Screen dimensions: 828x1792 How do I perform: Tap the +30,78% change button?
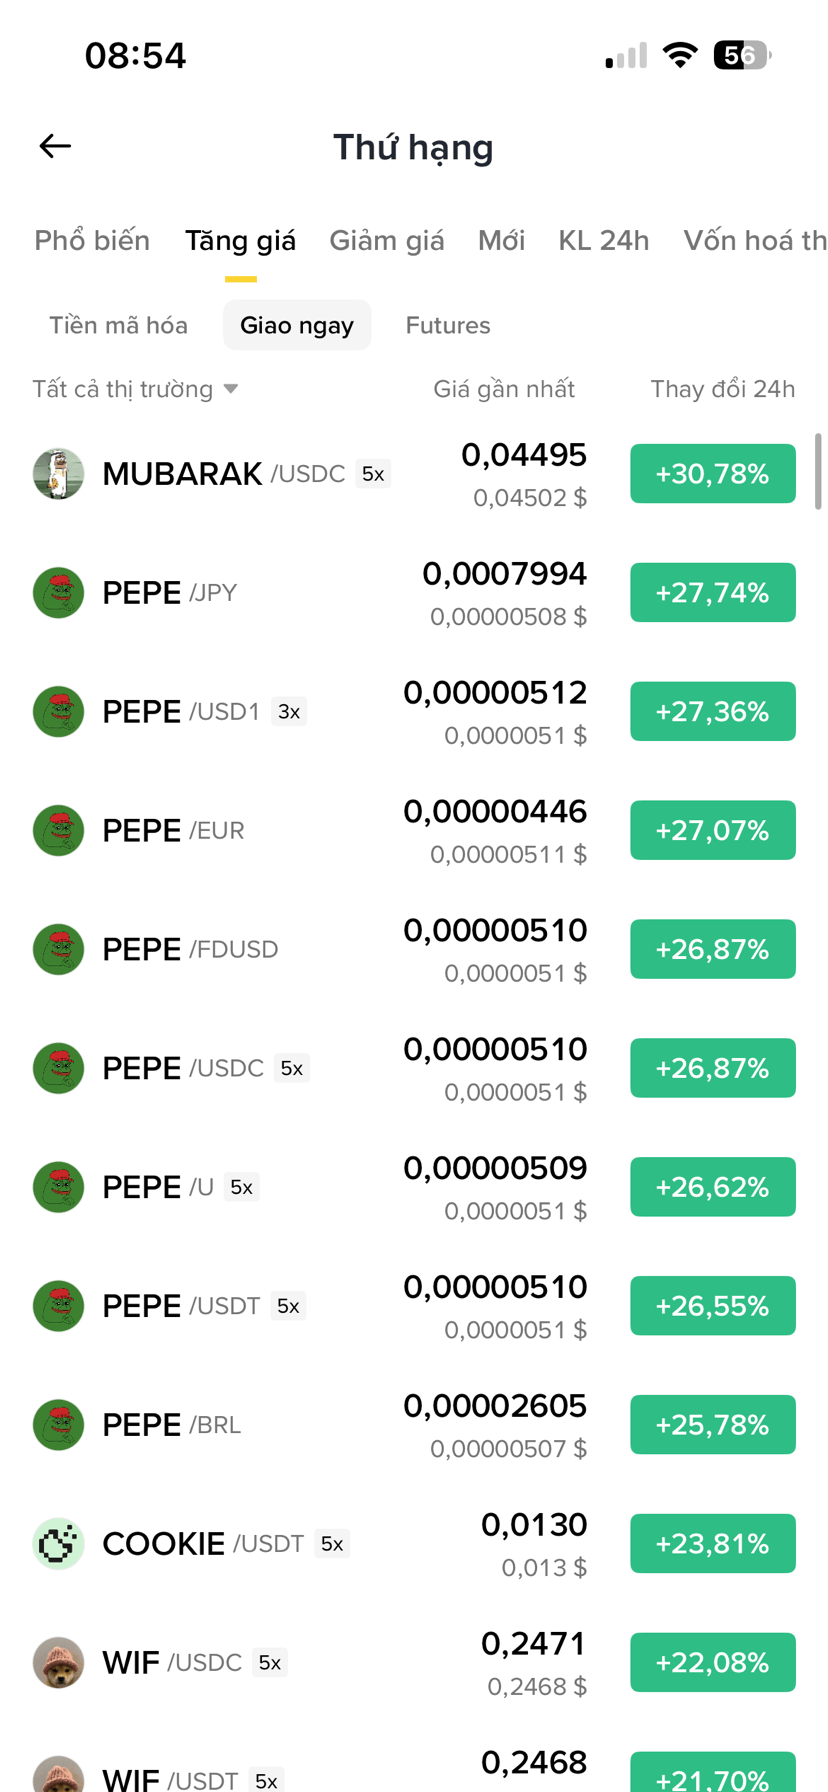[x=713, y=474]
